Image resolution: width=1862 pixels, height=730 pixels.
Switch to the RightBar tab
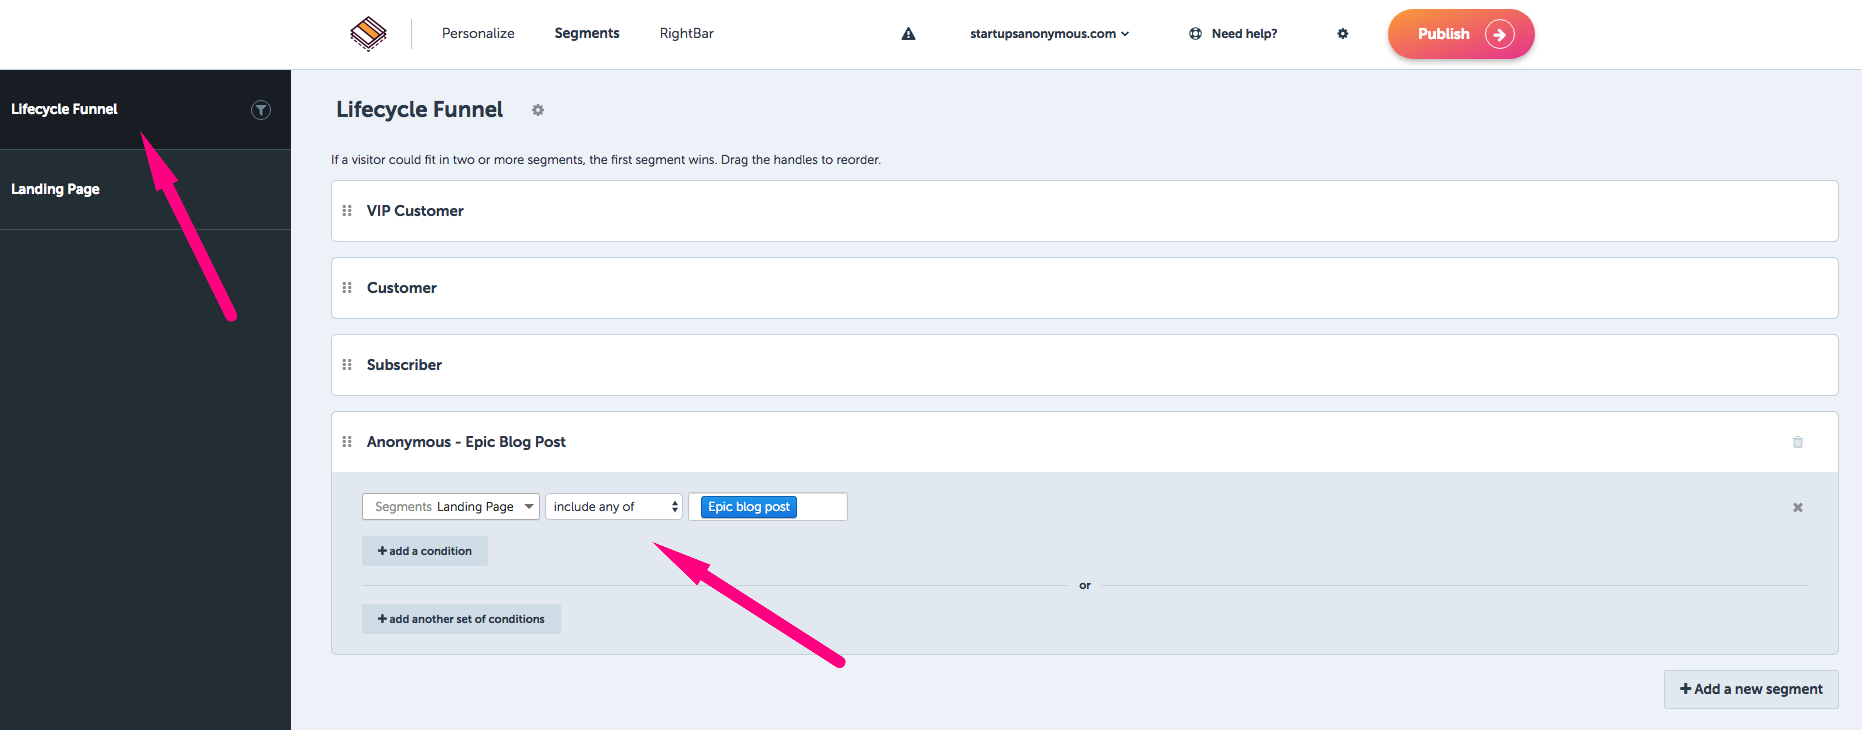coord(687,33)
